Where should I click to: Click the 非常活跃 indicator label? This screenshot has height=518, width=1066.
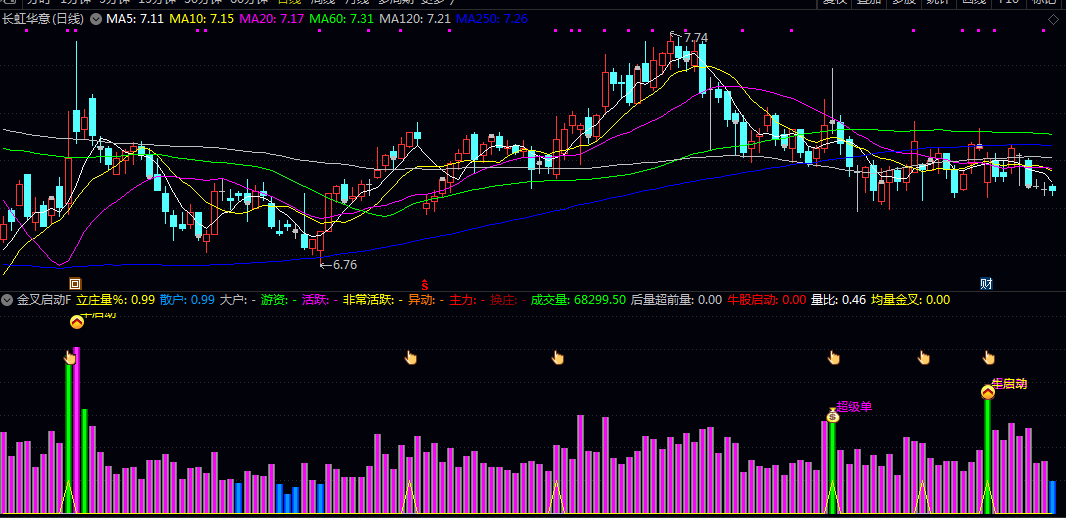373,300
